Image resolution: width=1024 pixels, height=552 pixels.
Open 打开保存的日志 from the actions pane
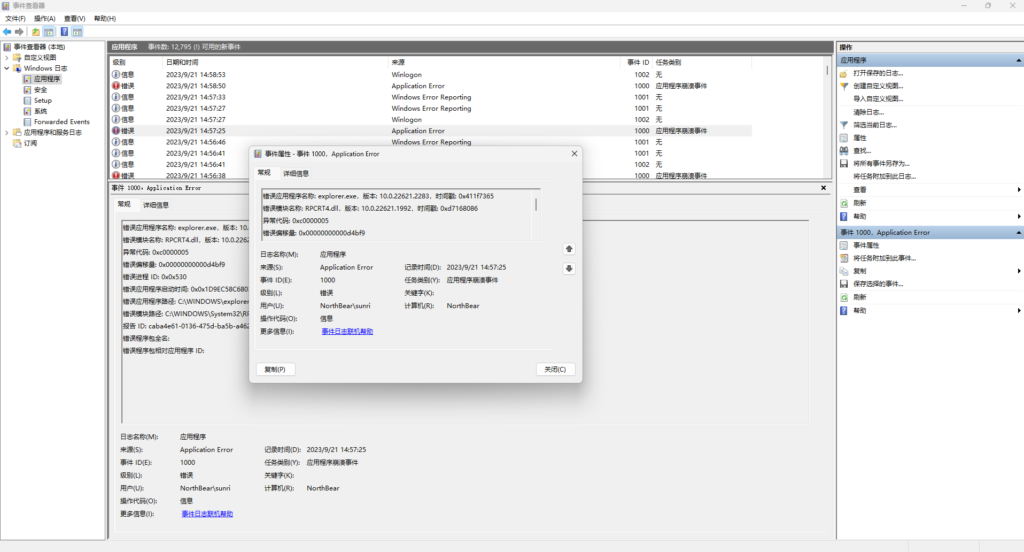pos(878,74)
